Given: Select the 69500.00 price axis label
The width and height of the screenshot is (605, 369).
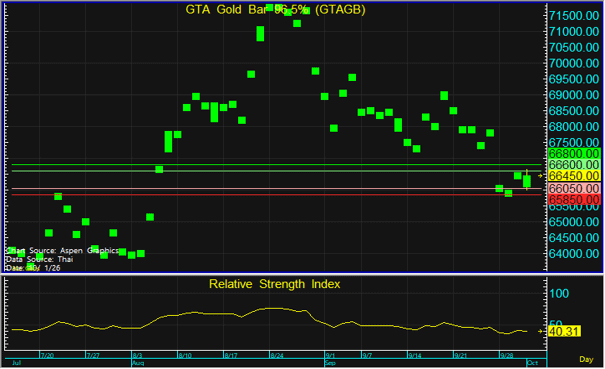Looking at the screenshot, I should pyautogui.click(x=574, y=79).
